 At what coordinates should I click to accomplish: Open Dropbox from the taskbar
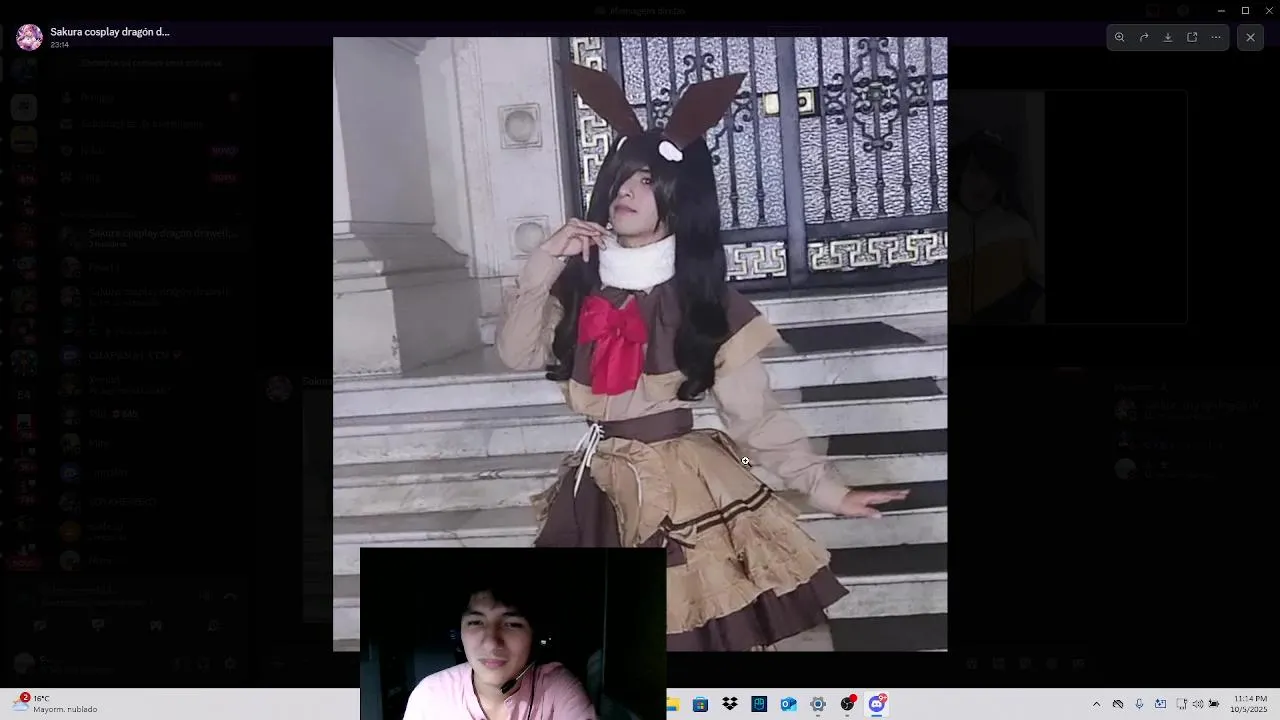pos(730,704)
